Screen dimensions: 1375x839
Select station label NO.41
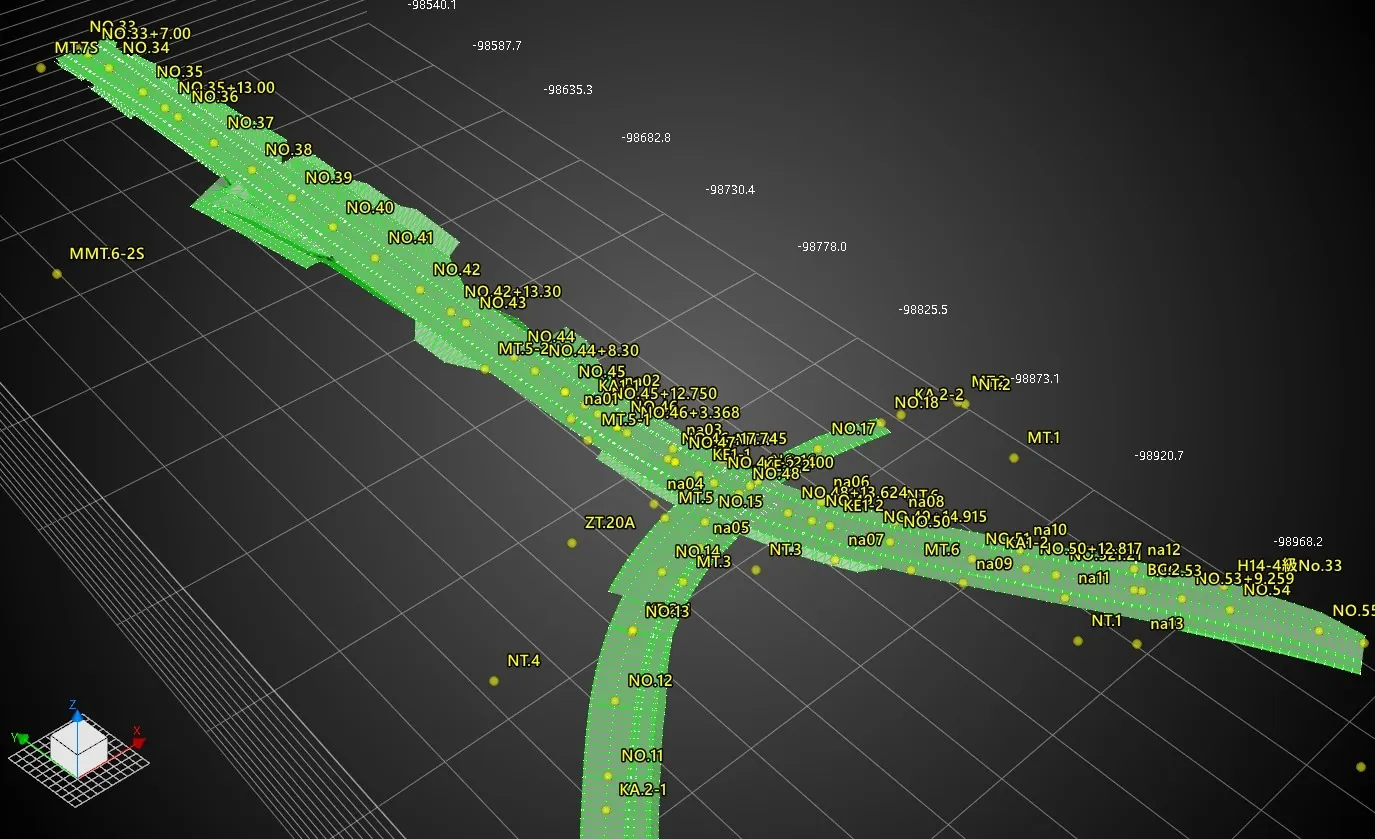tap(411, 238)
